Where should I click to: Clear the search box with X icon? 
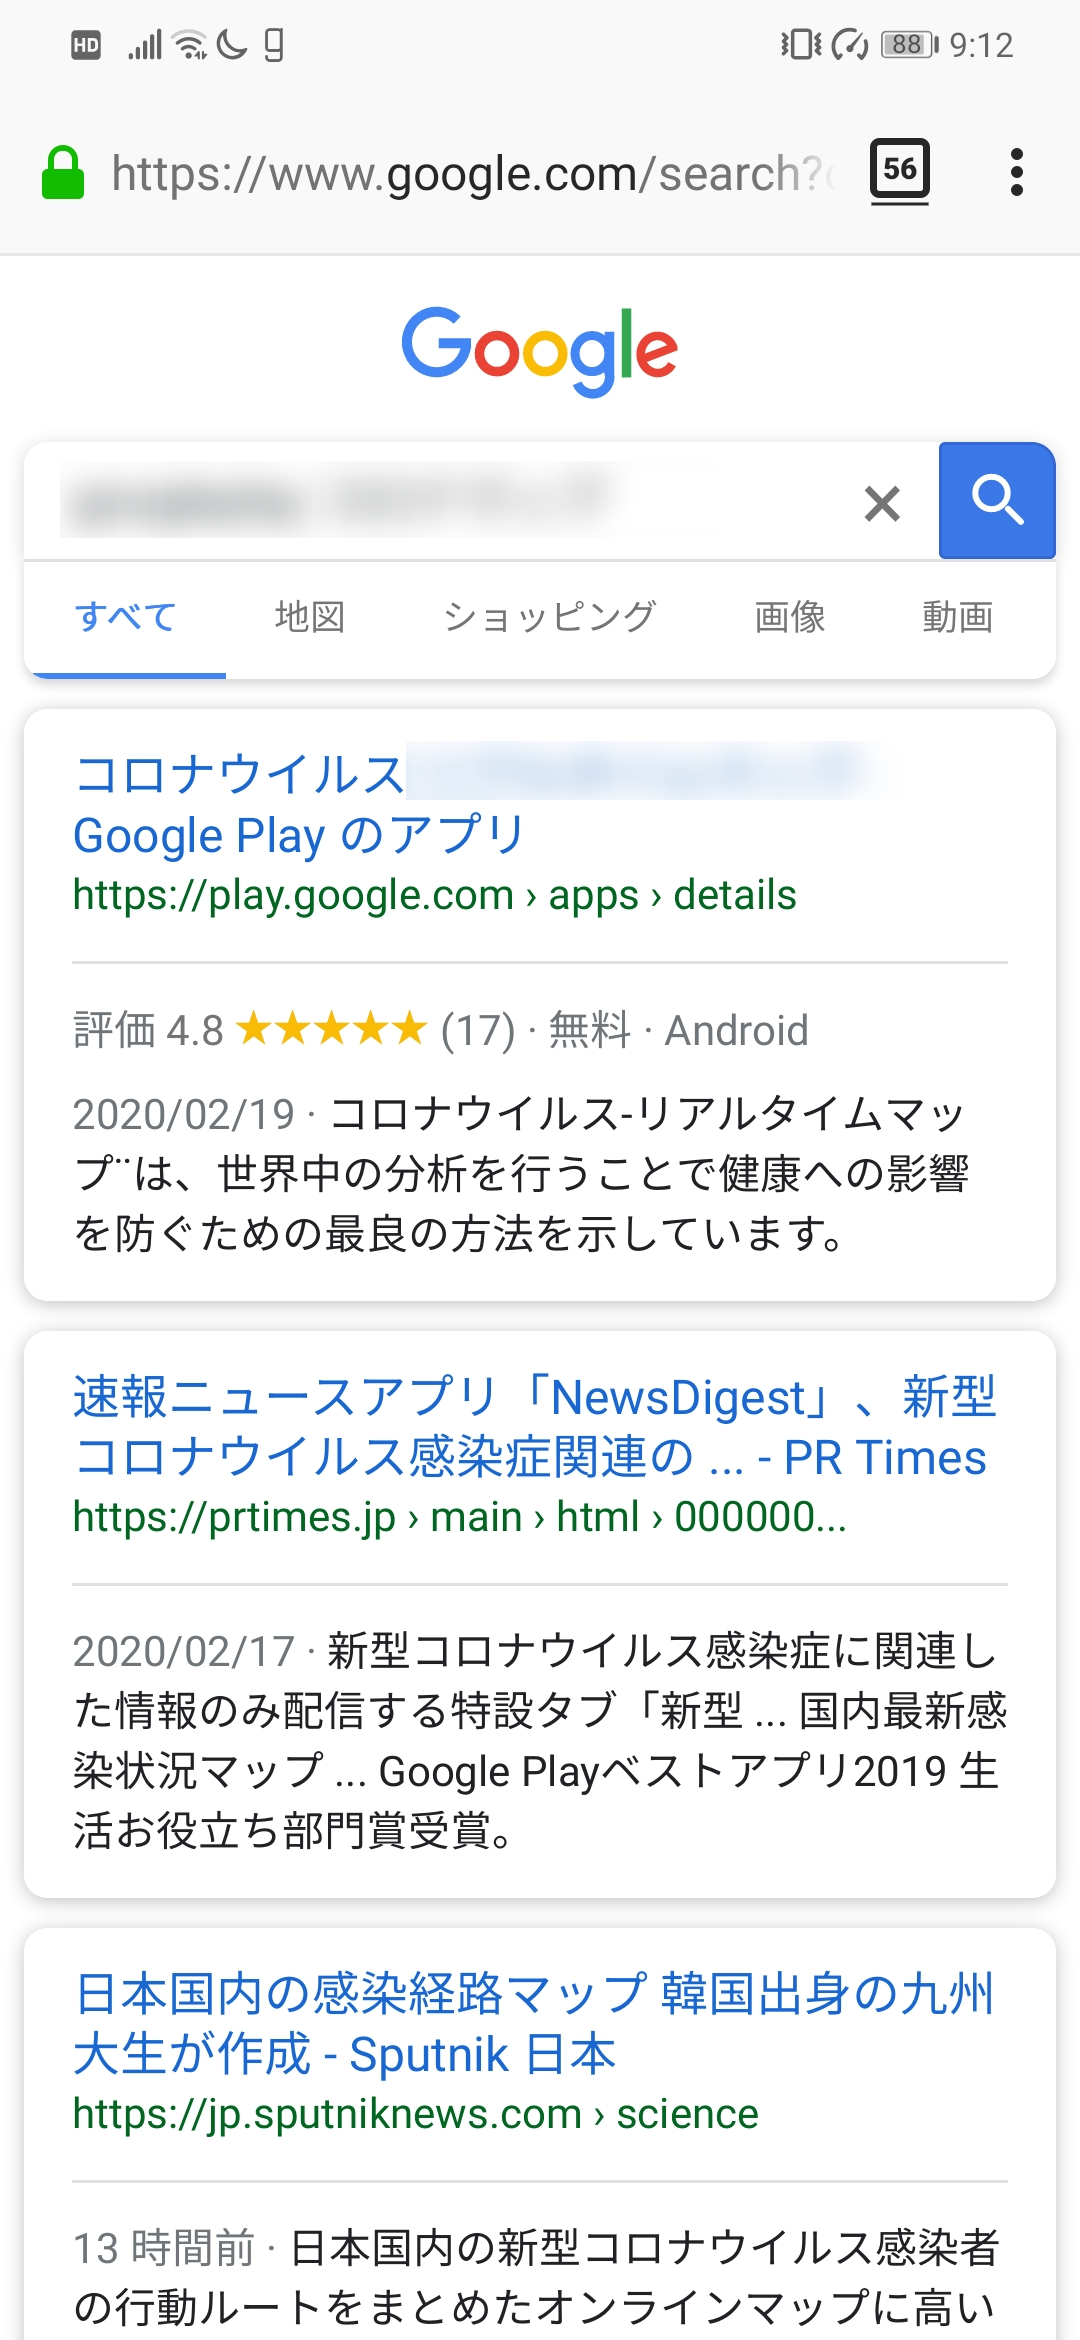pyautogui.click(x=882, y=503)
